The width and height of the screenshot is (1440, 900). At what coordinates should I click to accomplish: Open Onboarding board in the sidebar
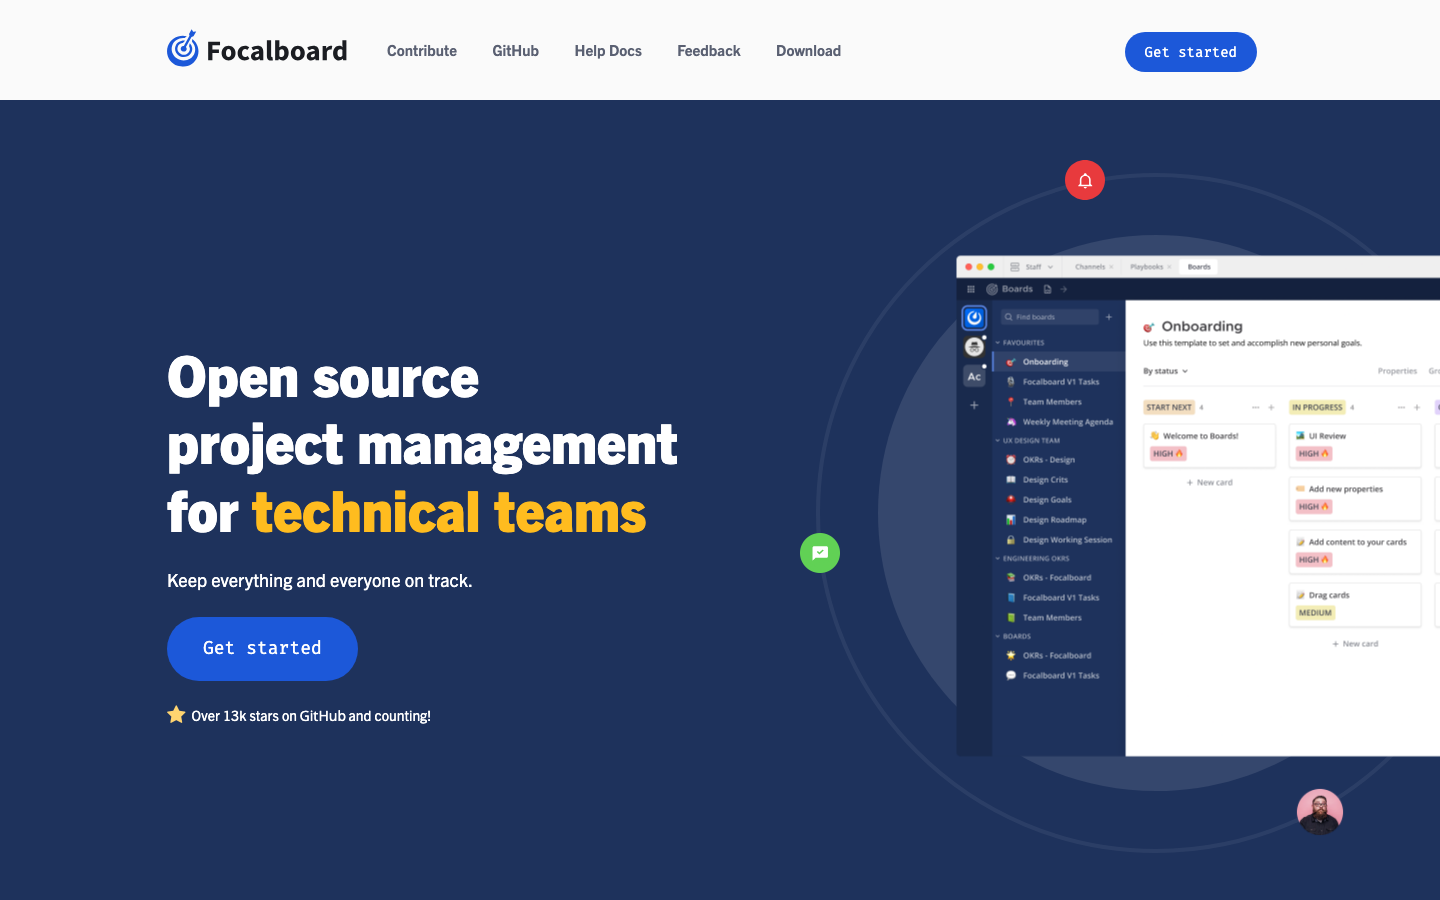click(x=1059, y=362)
